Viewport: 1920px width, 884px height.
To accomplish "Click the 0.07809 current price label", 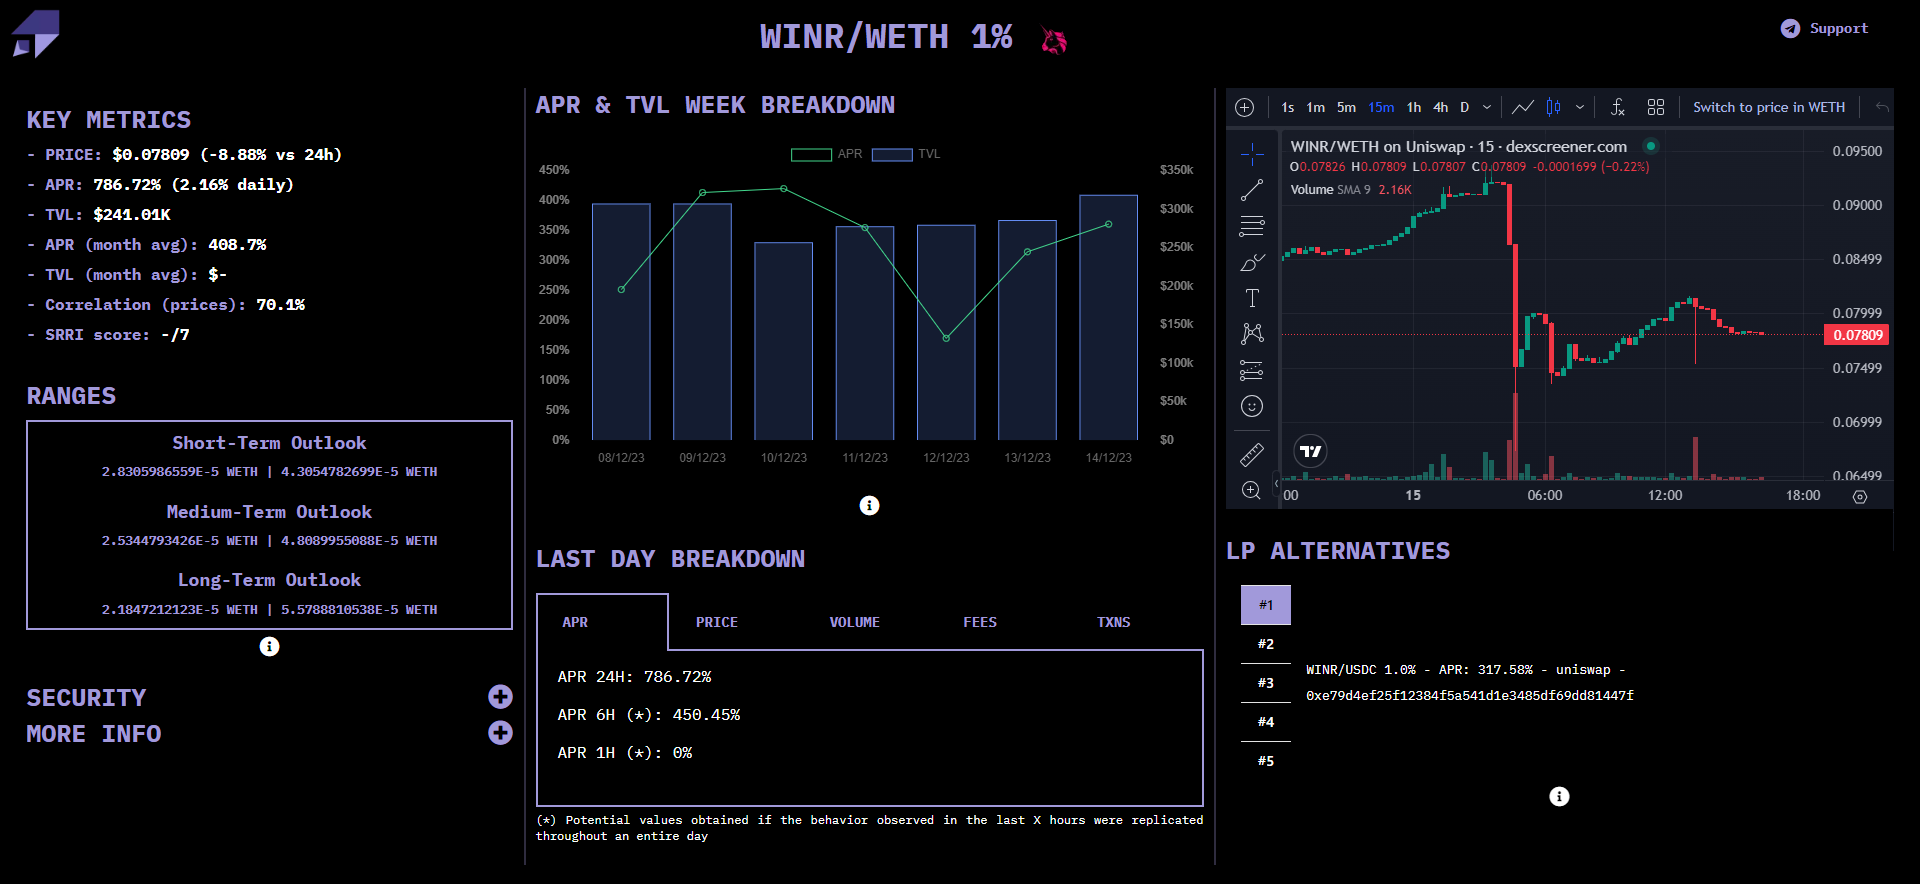I will tap(1857, 335).
